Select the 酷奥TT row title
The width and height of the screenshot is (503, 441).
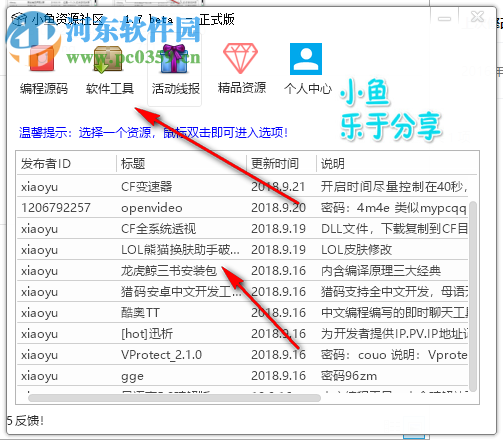(140, 313)
